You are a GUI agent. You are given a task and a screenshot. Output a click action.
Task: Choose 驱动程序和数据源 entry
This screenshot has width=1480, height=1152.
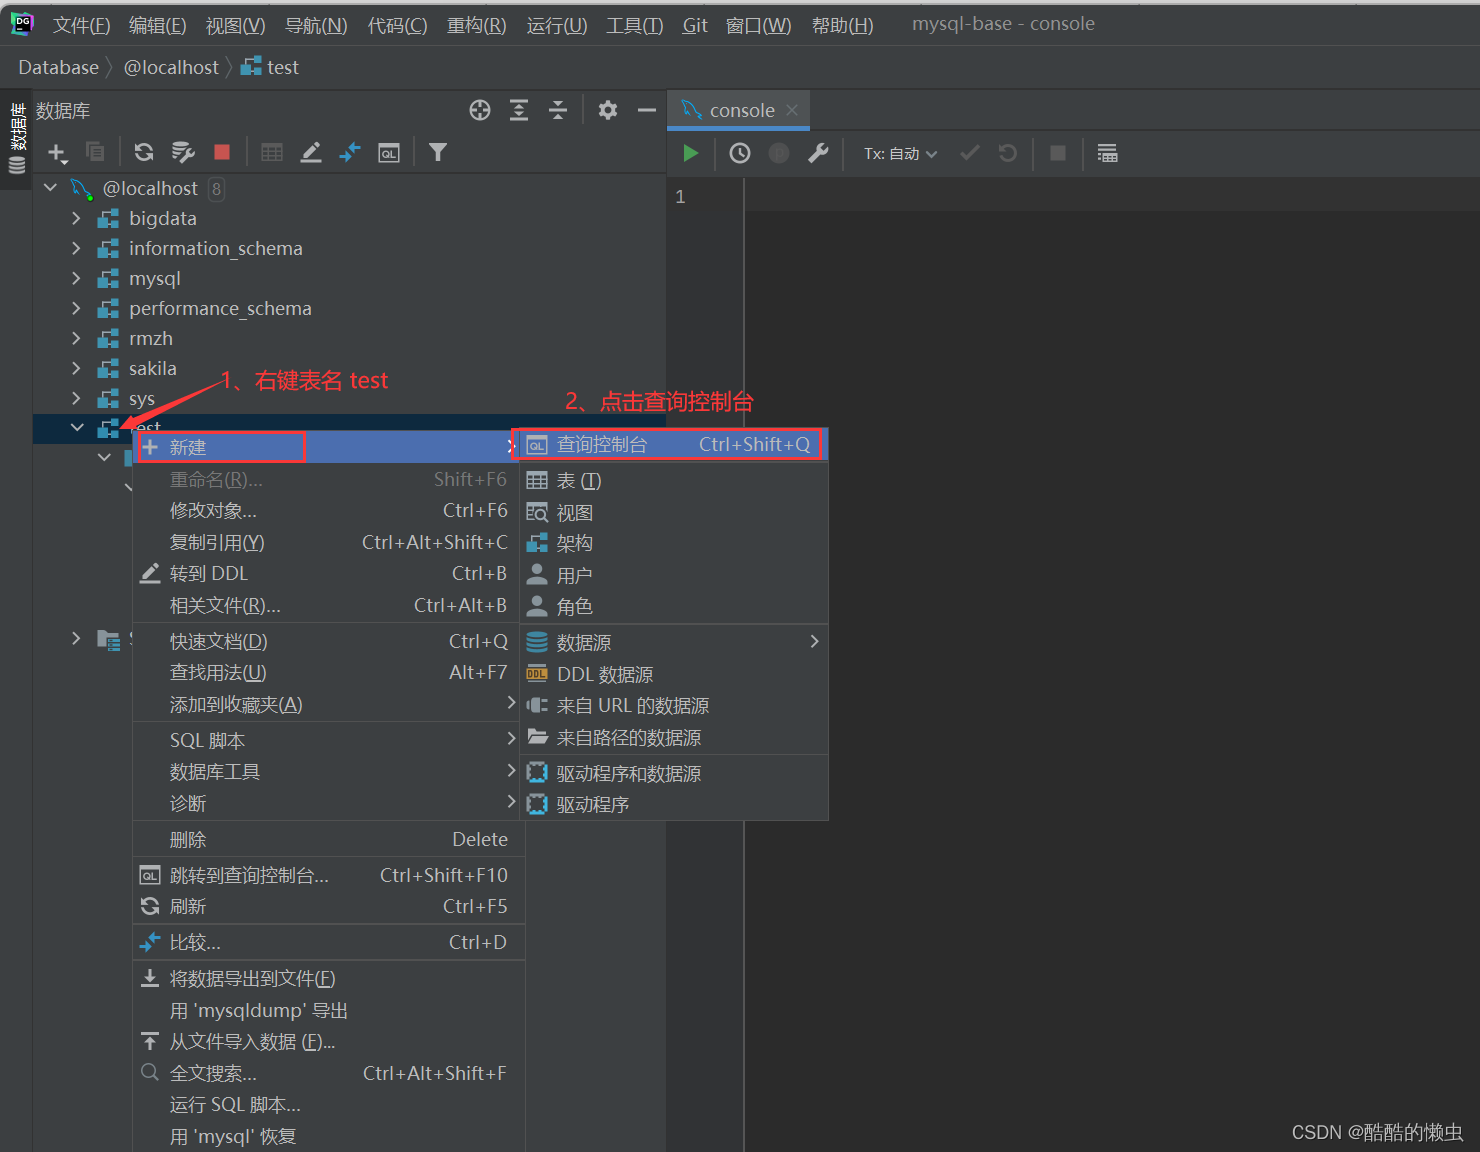click(674, 774)
